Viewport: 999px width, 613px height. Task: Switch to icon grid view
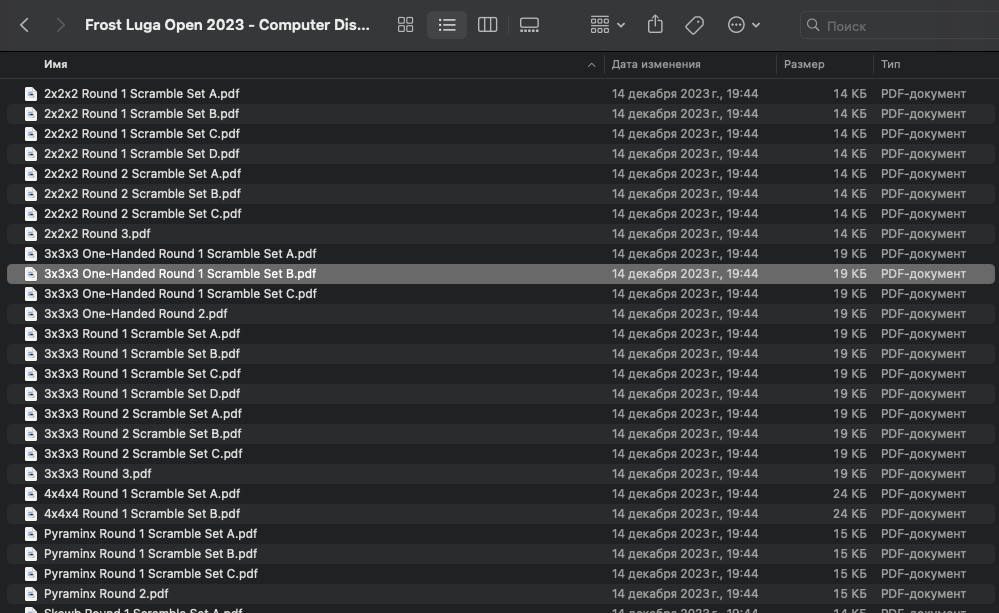(x=405, y=25)
